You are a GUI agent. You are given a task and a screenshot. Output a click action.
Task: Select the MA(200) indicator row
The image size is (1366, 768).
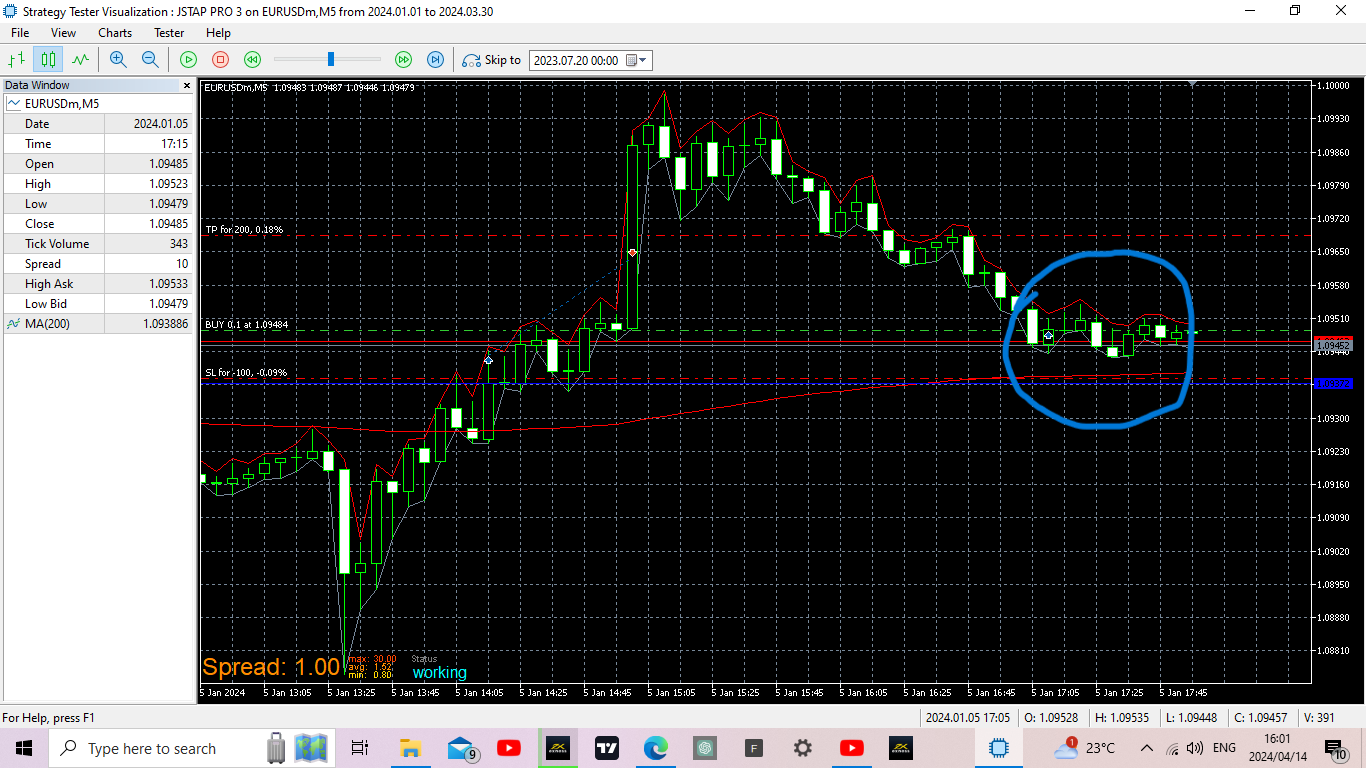99,324
